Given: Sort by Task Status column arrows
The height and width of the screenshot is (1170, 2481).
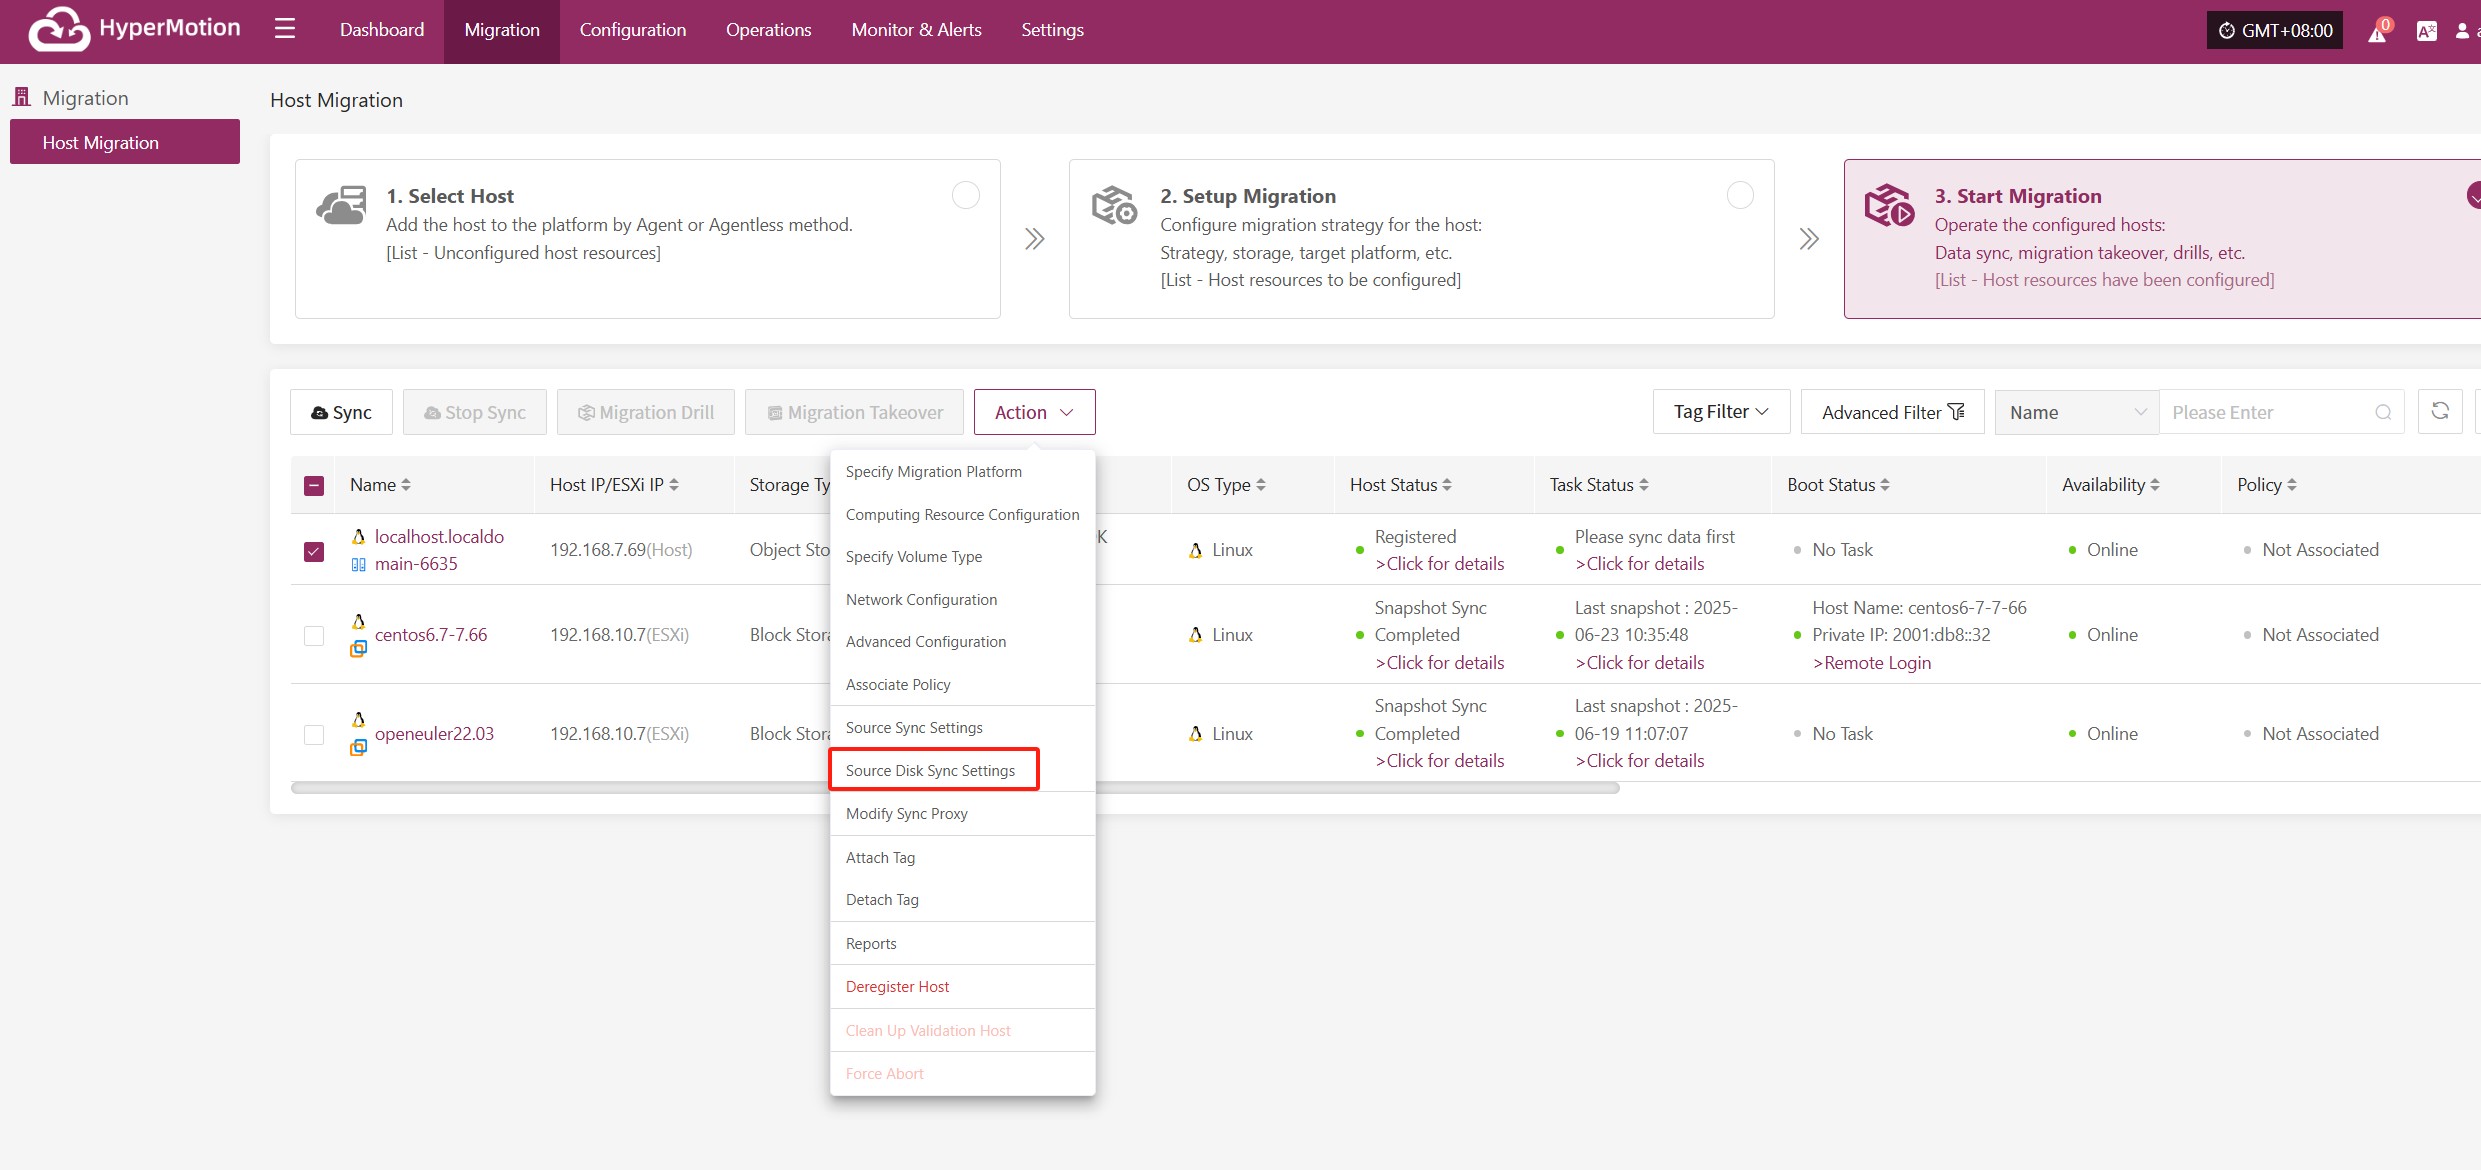Looking at the screenshot, I should tap(1644, 485).
